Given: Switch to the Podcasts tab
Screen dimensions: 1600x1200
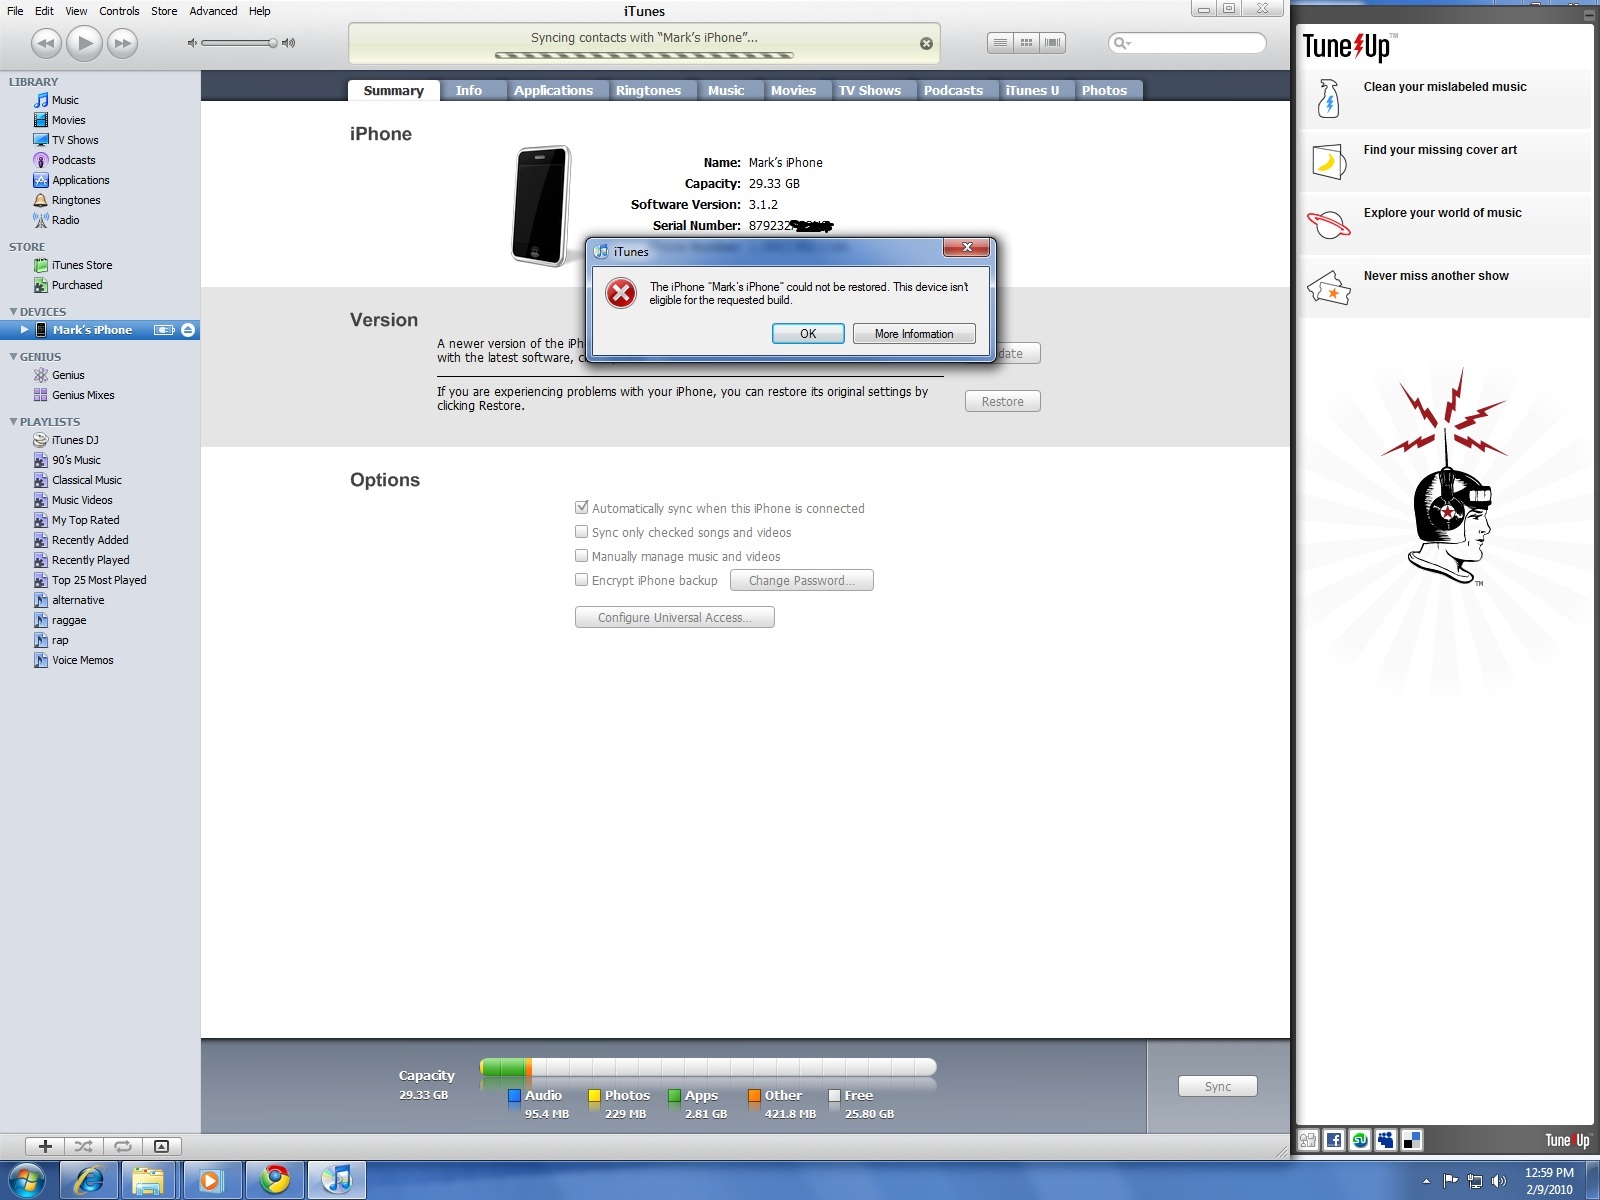Looking at the screenshot, I should click(x=953, y=90).
